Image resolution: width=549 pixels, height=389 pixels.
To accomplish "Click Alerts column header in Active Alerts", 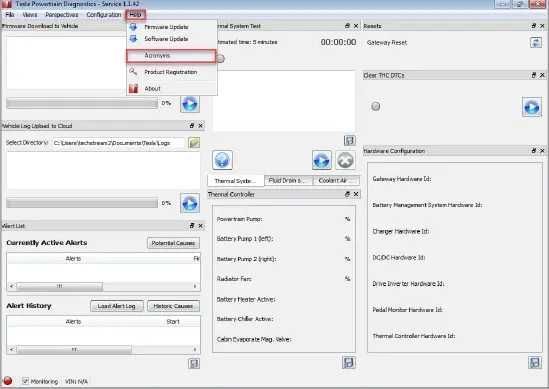I will 73,259.
